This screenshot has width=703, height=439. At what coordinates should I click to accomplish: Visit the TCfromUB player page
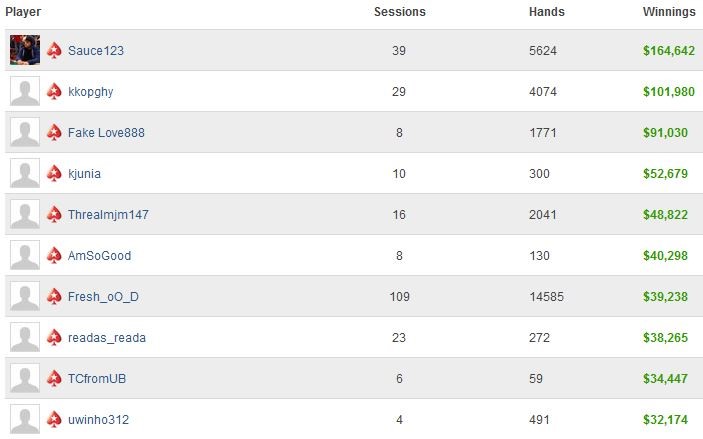click(97, 379)
